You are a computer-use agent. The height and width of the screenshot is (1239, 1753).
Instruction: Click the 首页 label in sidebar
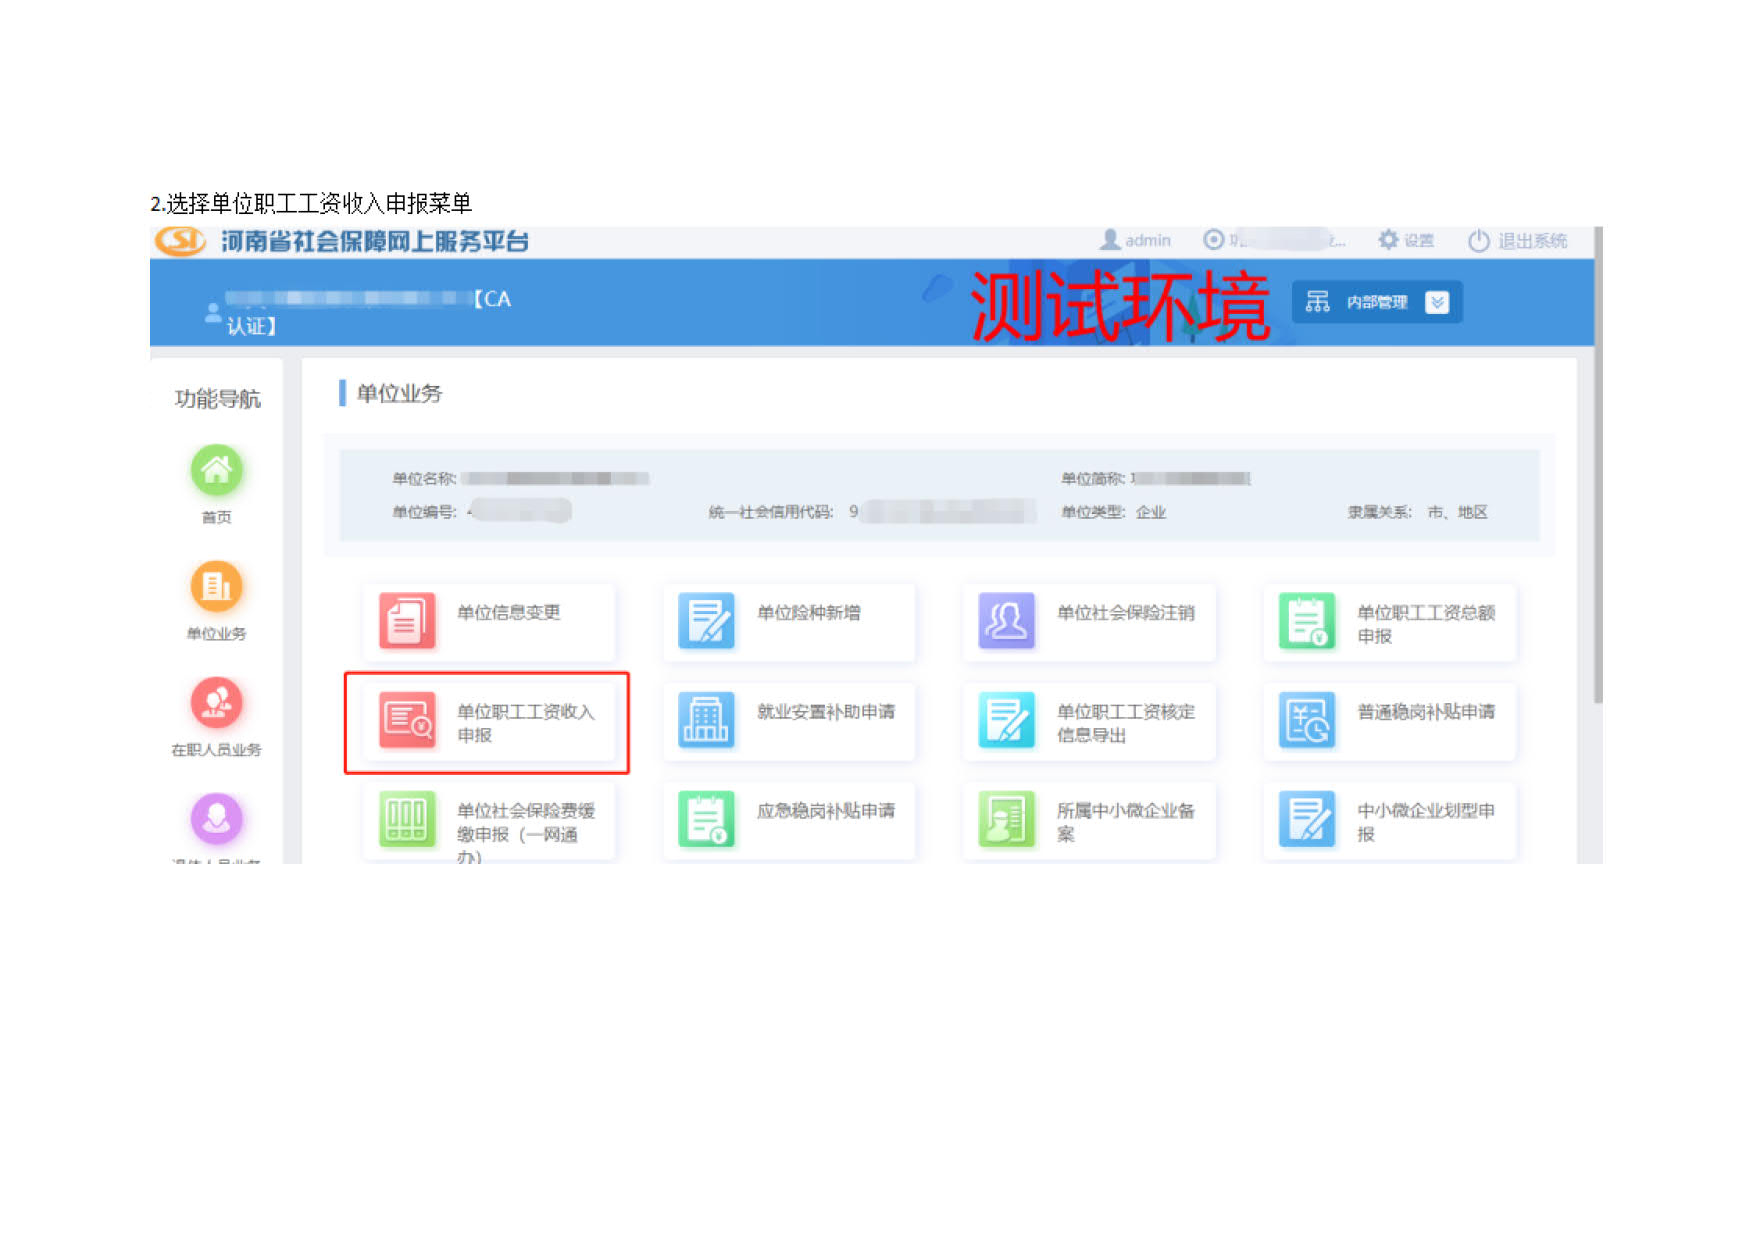217,517
